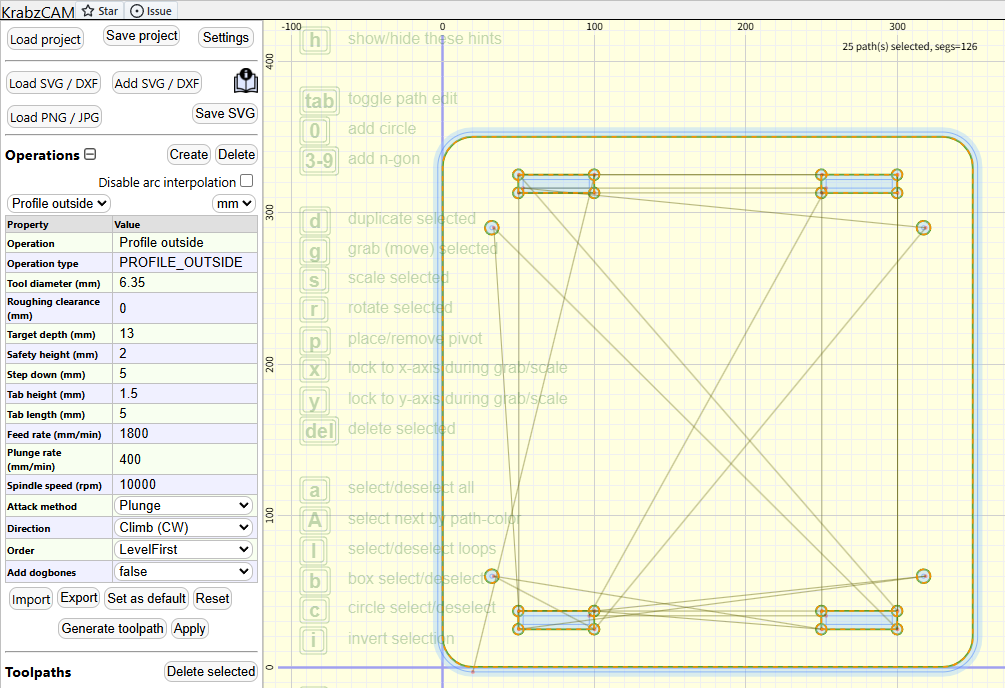This screenshot has height=688, width=1005.
Task: Open the documentation book icon
Action: (x=245, y=81)
